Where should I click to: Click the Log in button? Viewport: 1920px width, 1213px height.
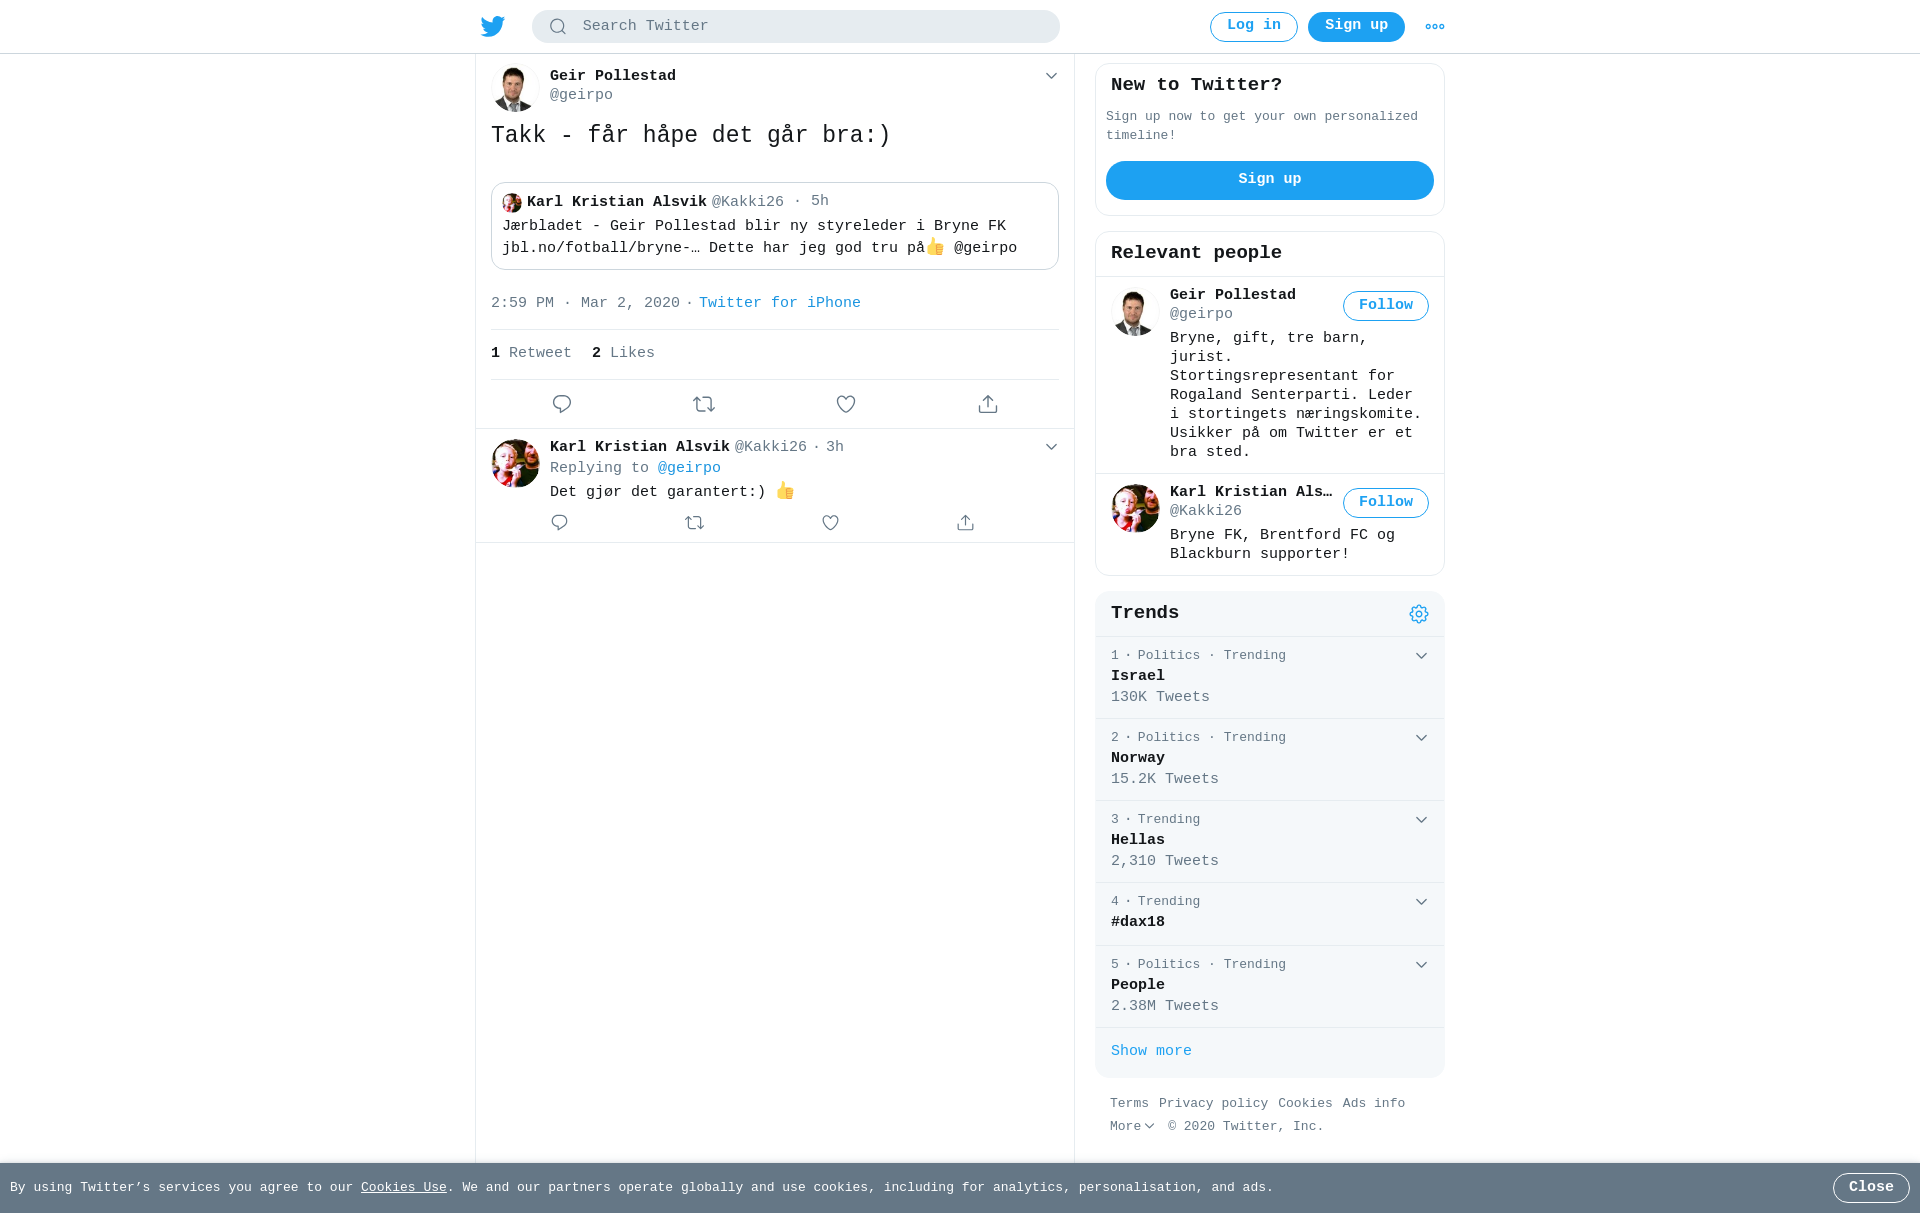pyautogui.click(x=1254, y=27)
